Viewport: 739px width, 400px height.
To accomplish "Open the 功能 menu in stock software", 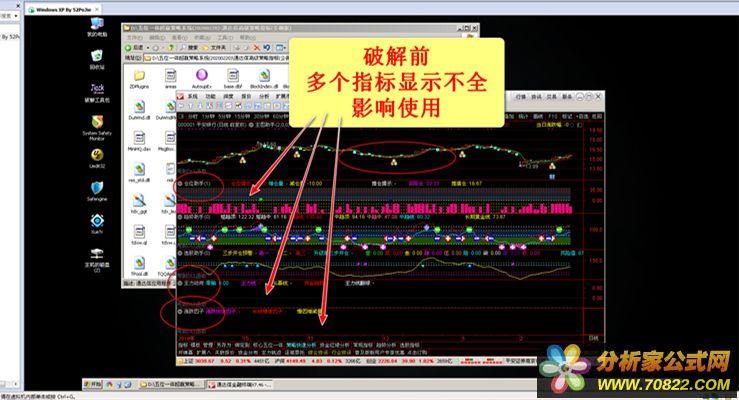I will 210,97.
